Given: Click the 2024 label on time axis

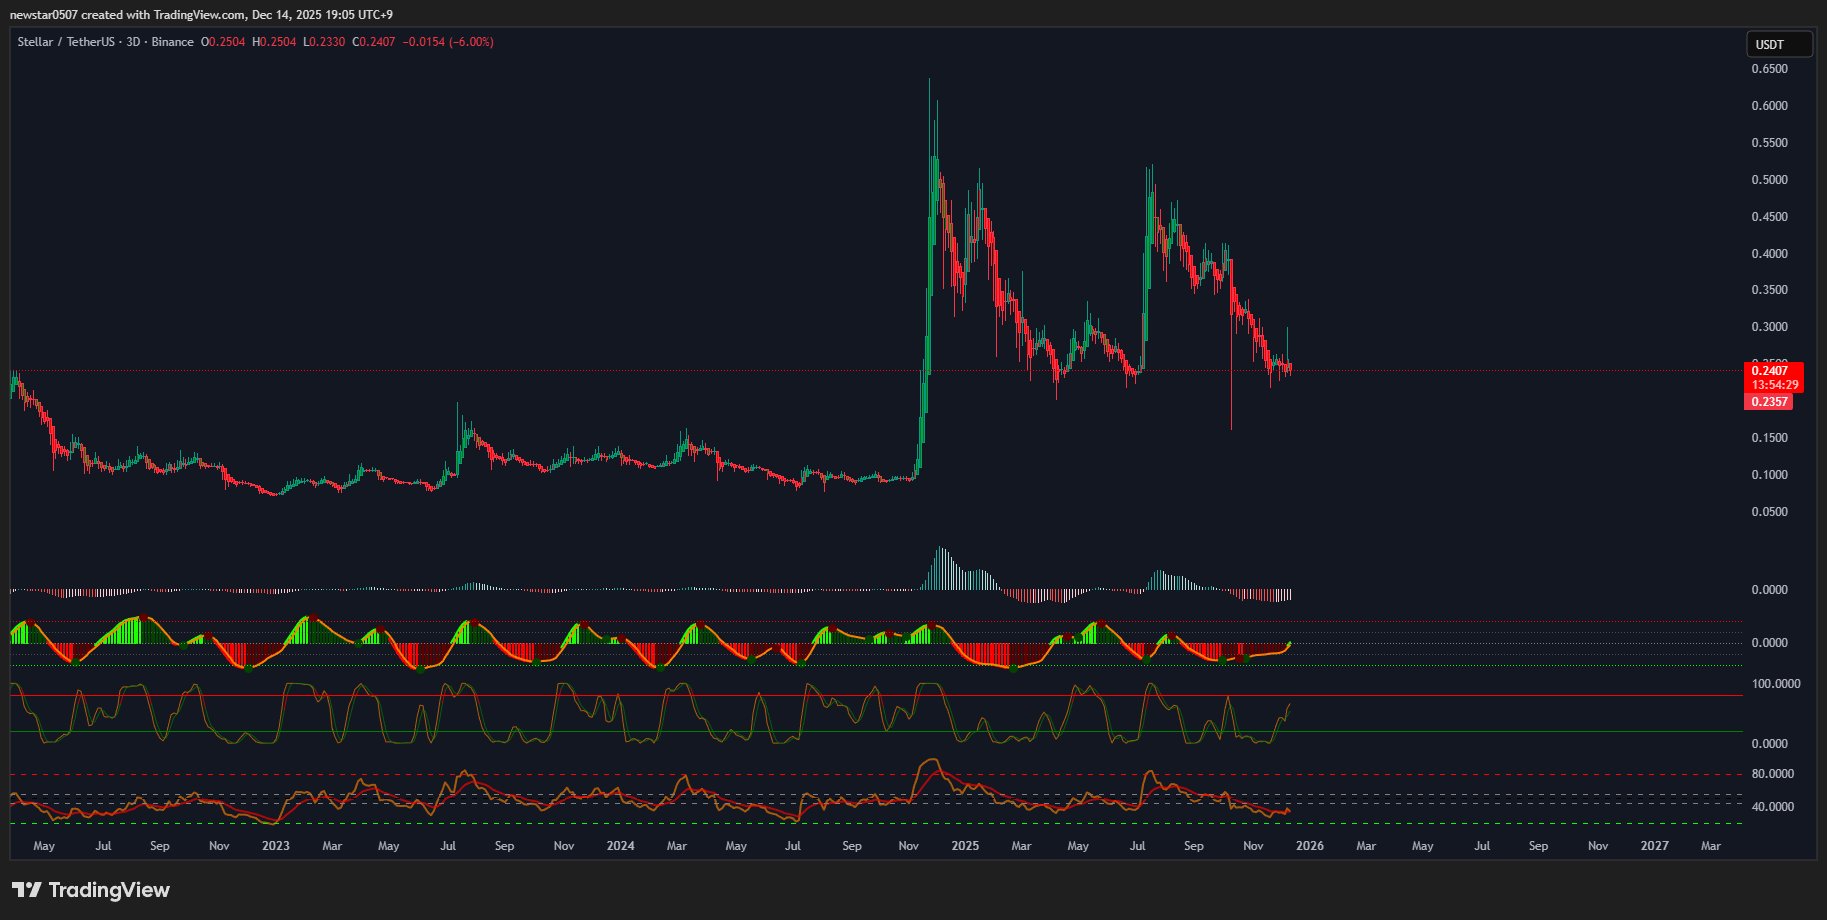Looking at the screenshot, I should click(x=621, y=846).
